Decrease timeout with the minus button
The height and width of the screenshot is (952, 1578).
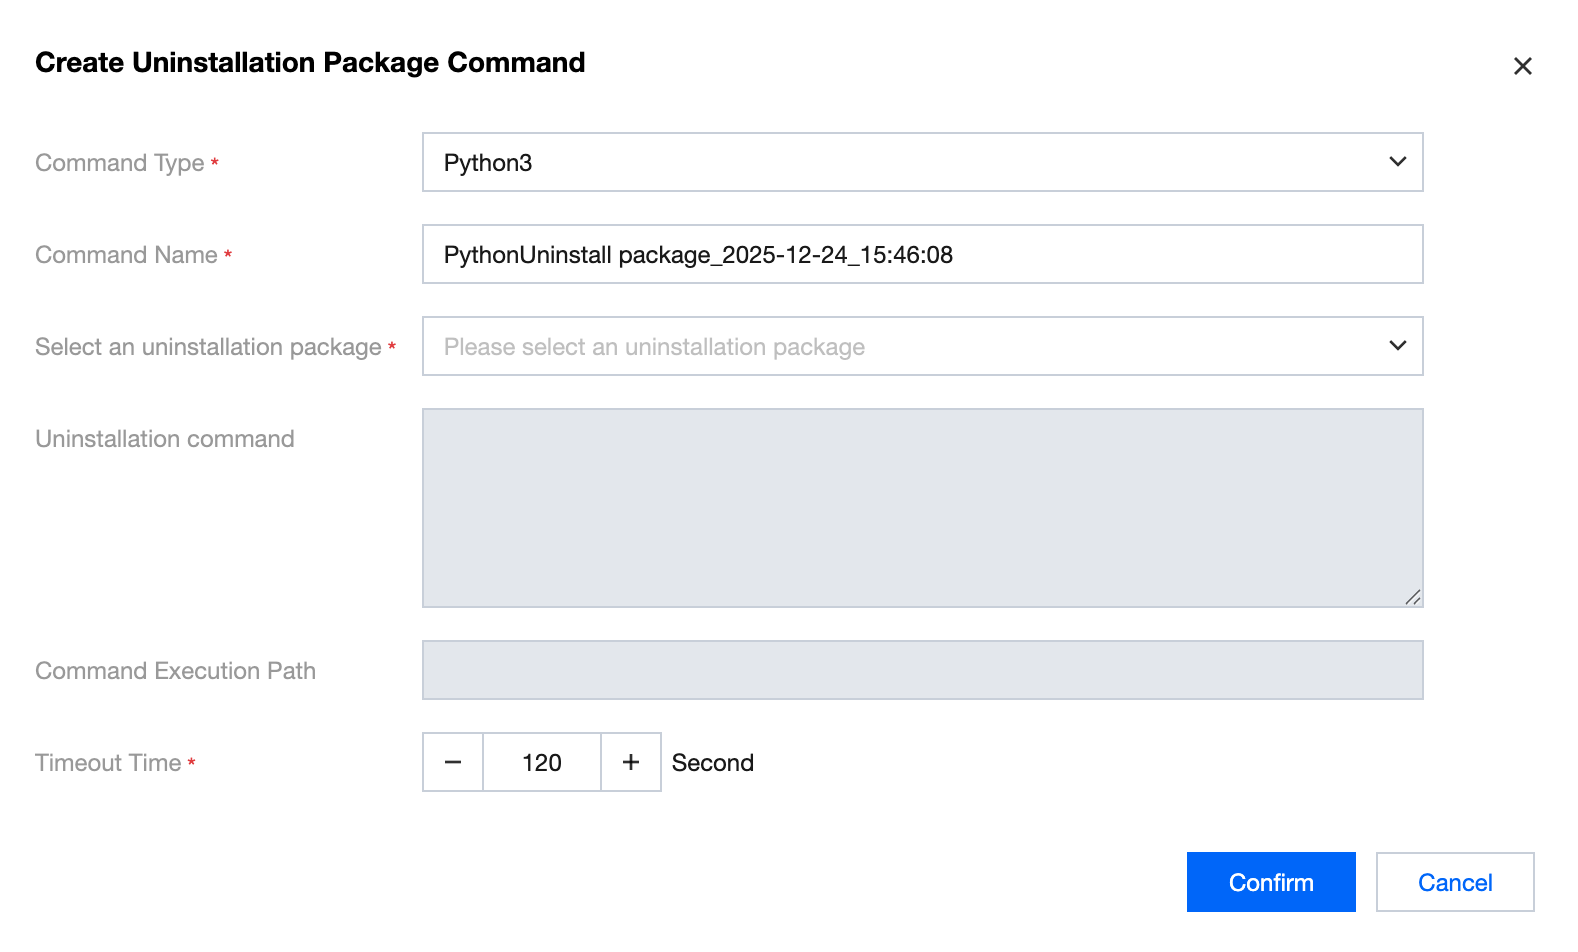453,762
